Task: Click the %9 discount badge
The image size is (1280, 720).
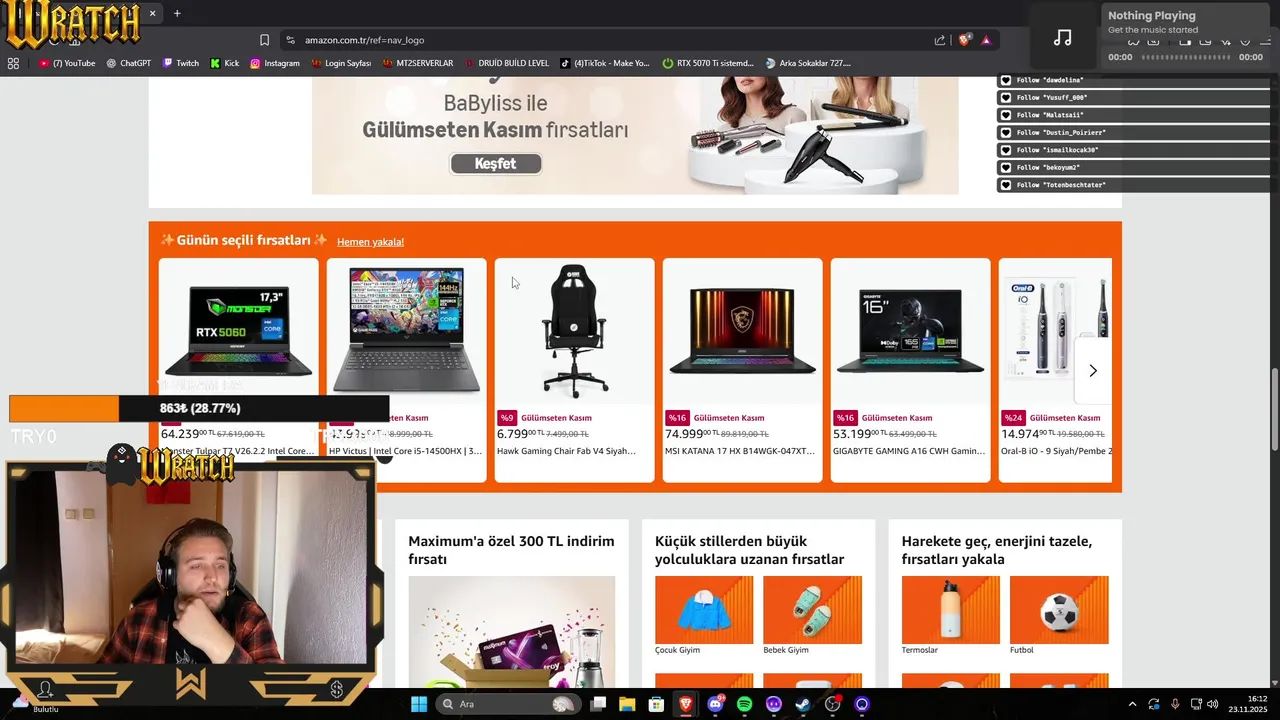Action: (x=507, y=418)
